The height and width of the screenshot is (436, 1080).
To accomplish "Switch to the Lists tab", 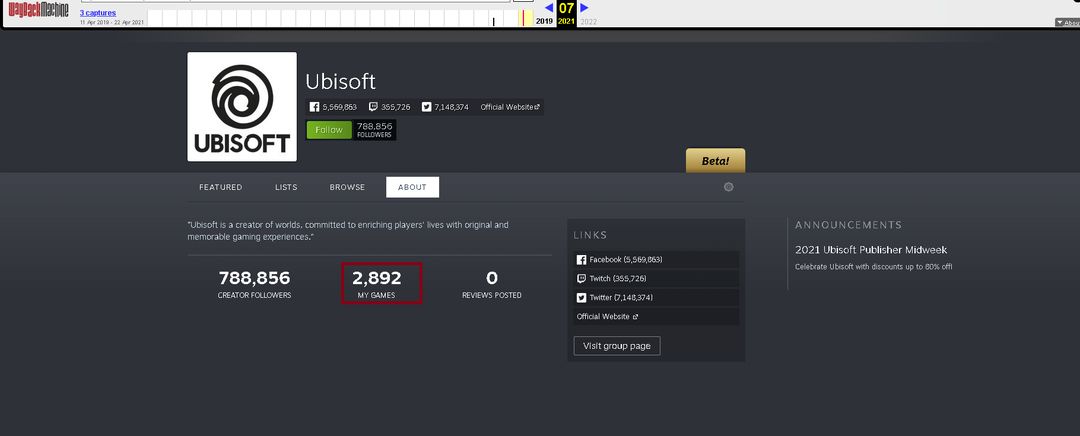I will [286, 187].
